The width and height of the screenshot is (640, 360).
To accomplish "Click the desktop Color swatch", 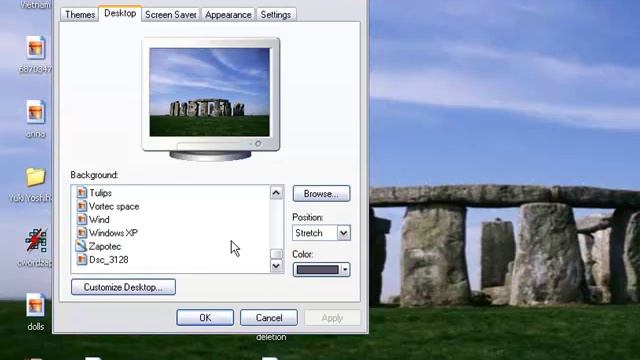I will point(318,269).
